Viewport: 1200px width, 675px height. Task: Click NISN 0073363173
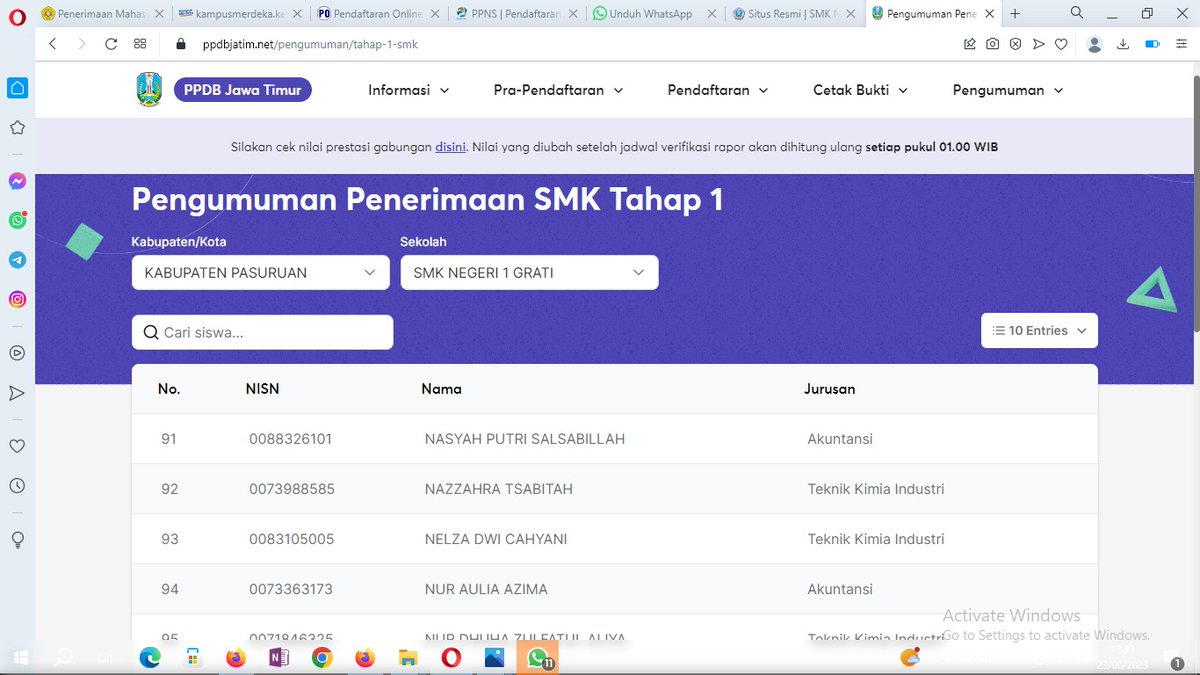291,589
